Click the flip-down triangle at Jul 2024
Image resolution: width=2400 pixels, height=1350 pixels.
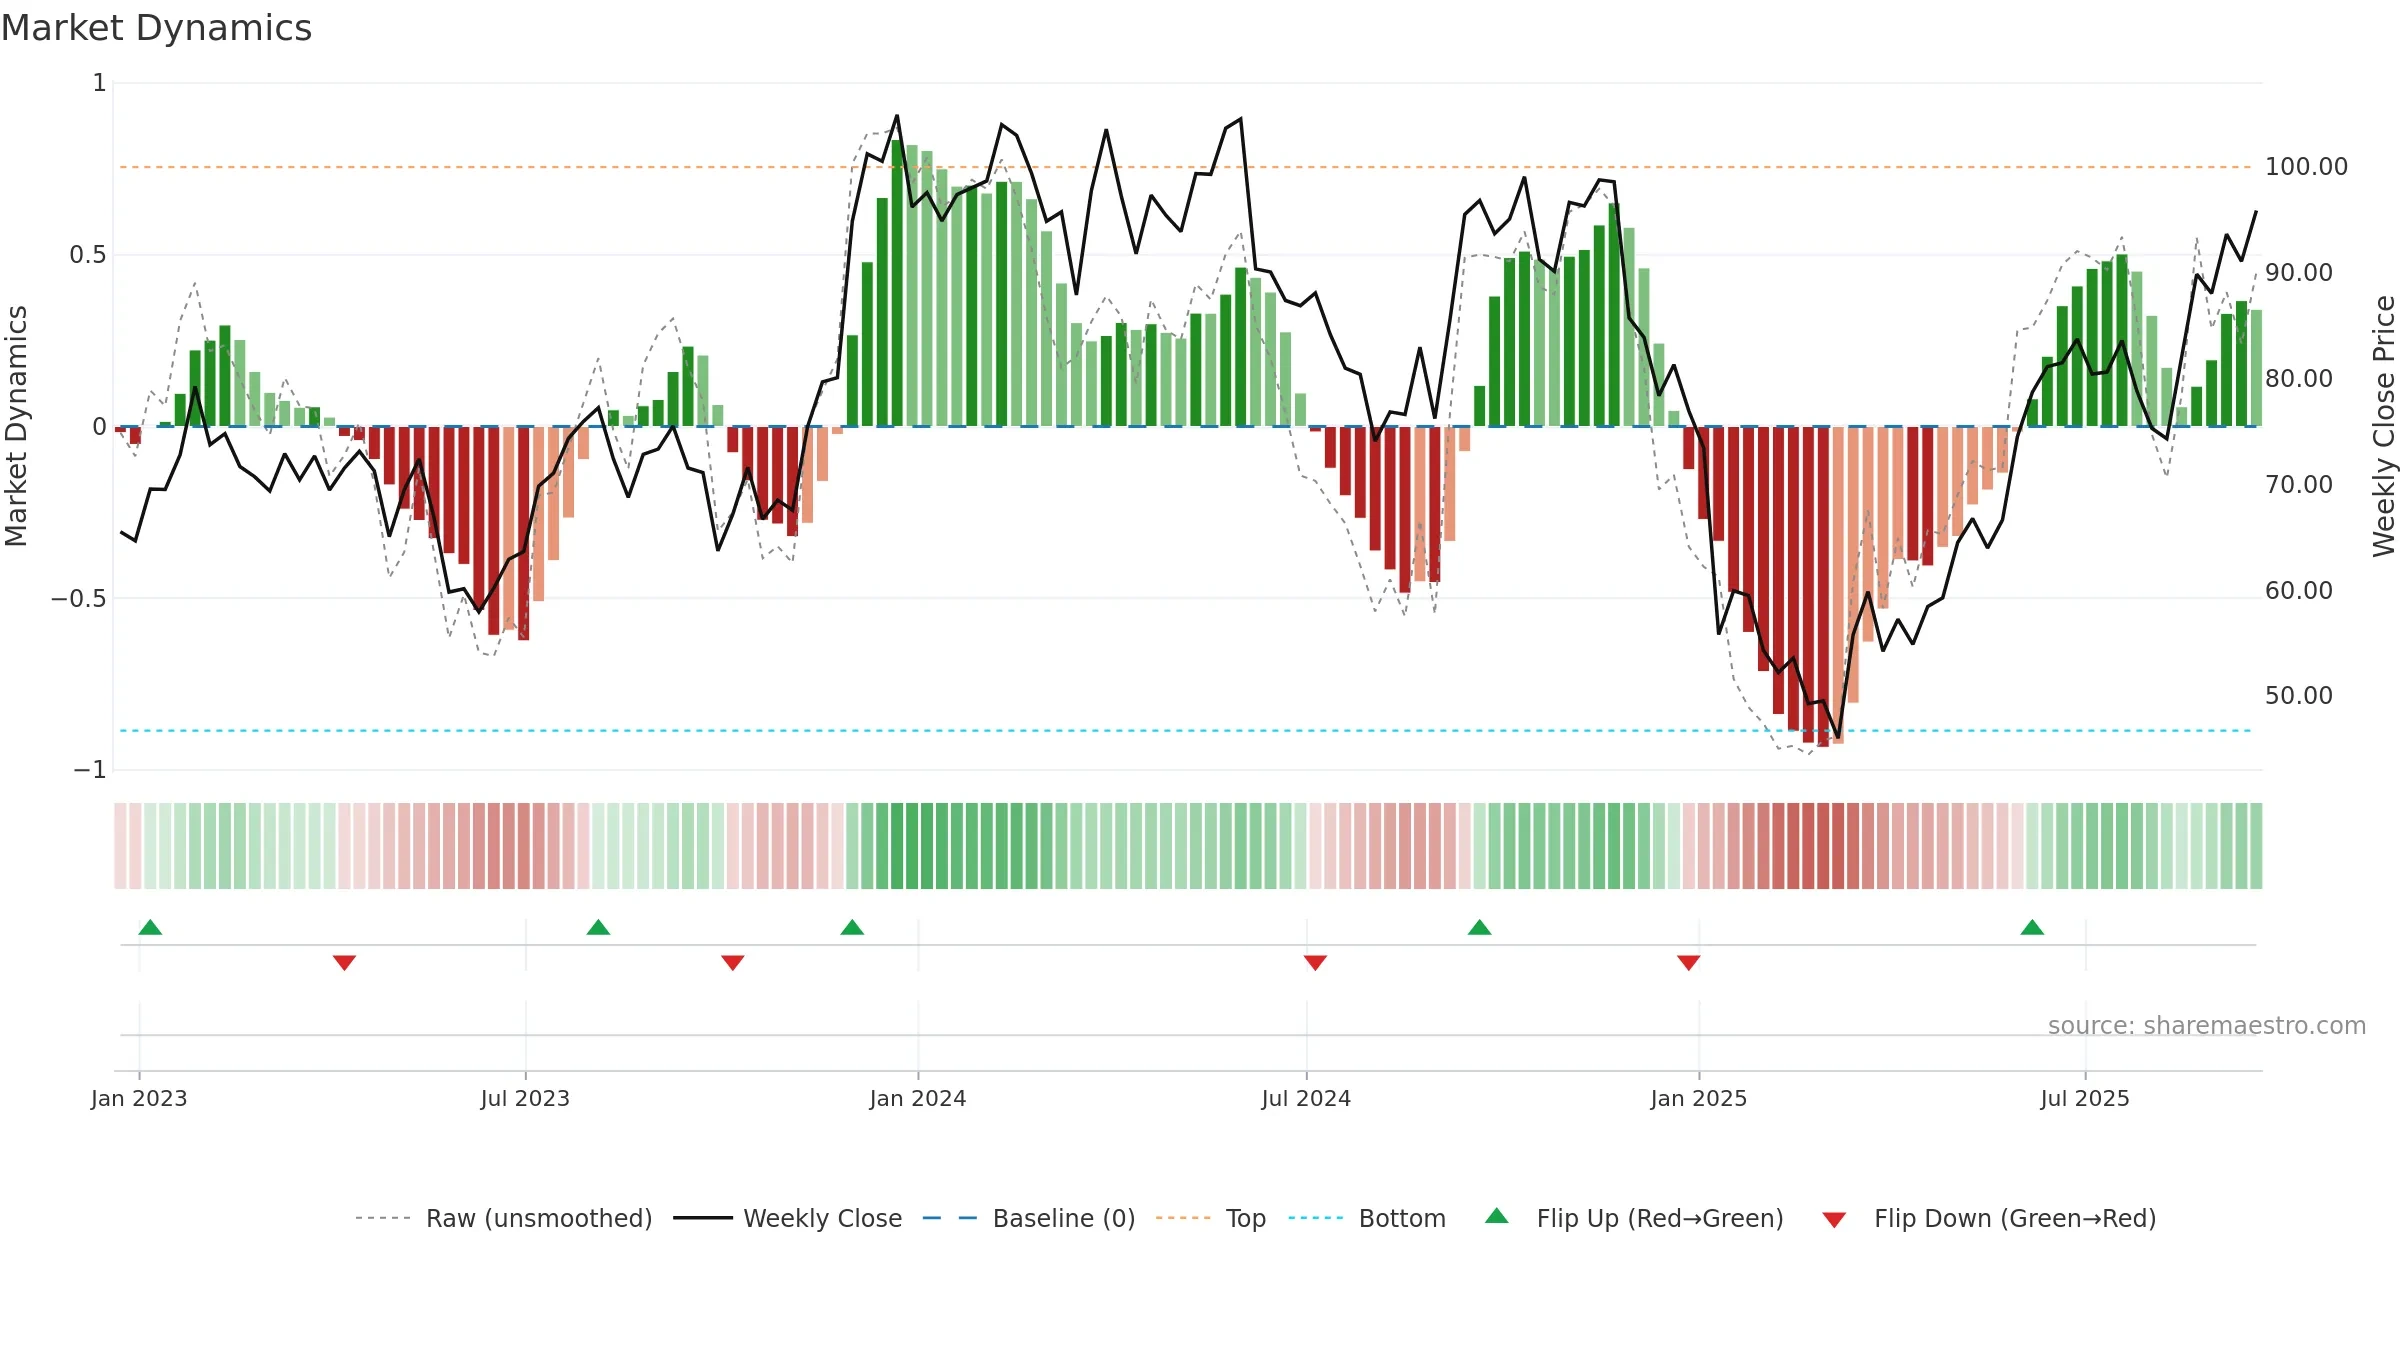pos(1315,962)
